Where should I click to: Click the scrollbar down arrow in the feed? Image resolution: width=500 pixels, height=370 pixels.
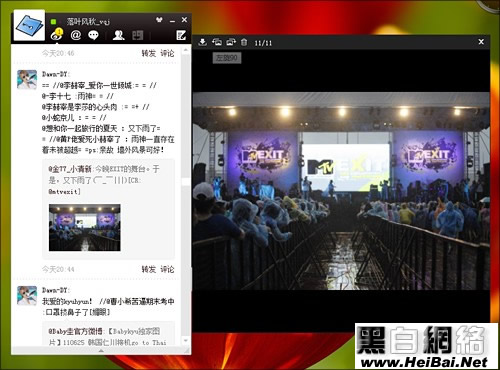pyautogui.click(x=186, y=341)
